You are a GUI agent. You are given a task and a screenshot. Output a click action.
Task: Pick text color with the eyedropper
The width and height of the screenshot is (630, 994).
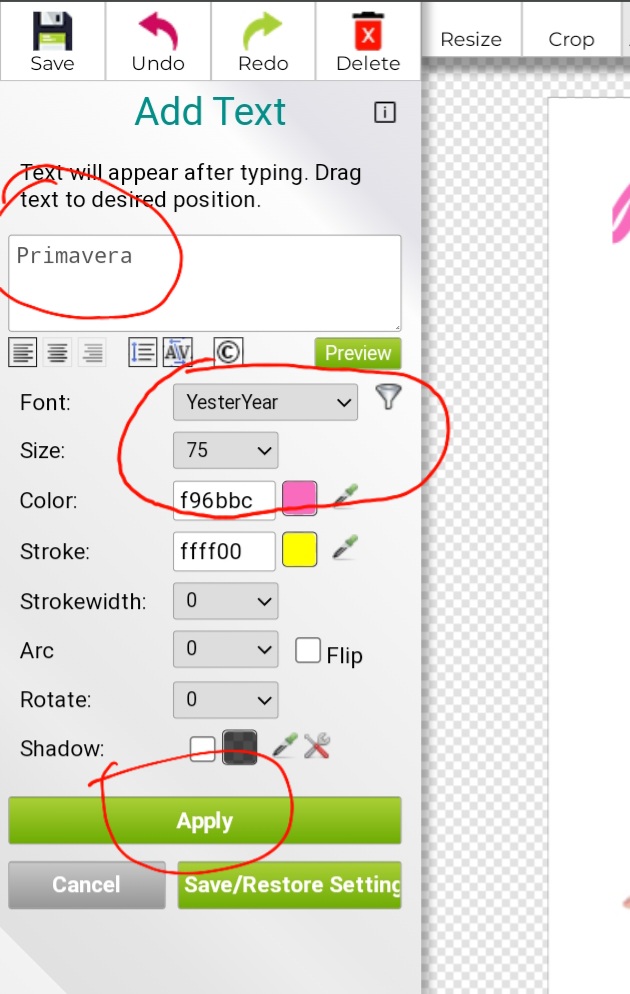click(346, 496)
